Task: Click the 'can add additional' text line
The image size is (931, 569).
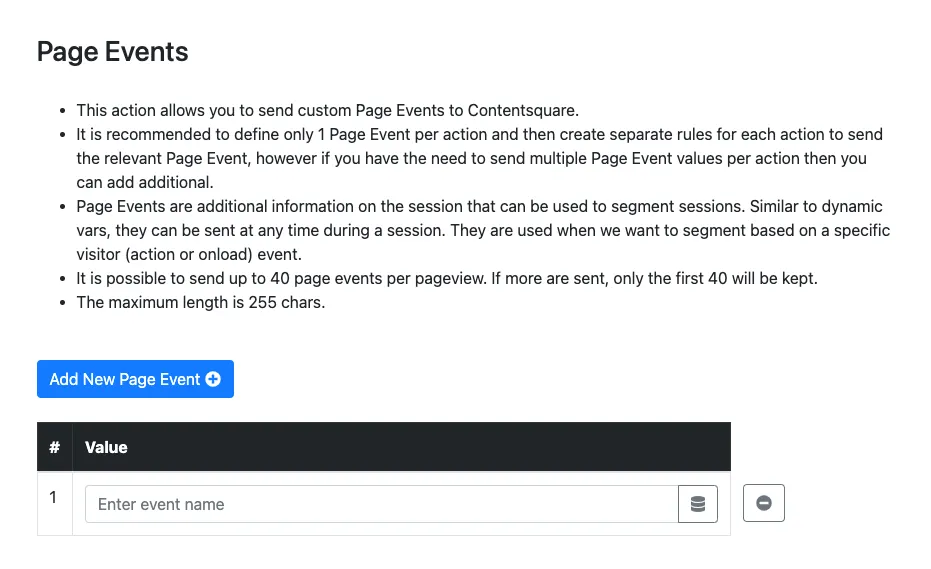Action: coord(145,182)
